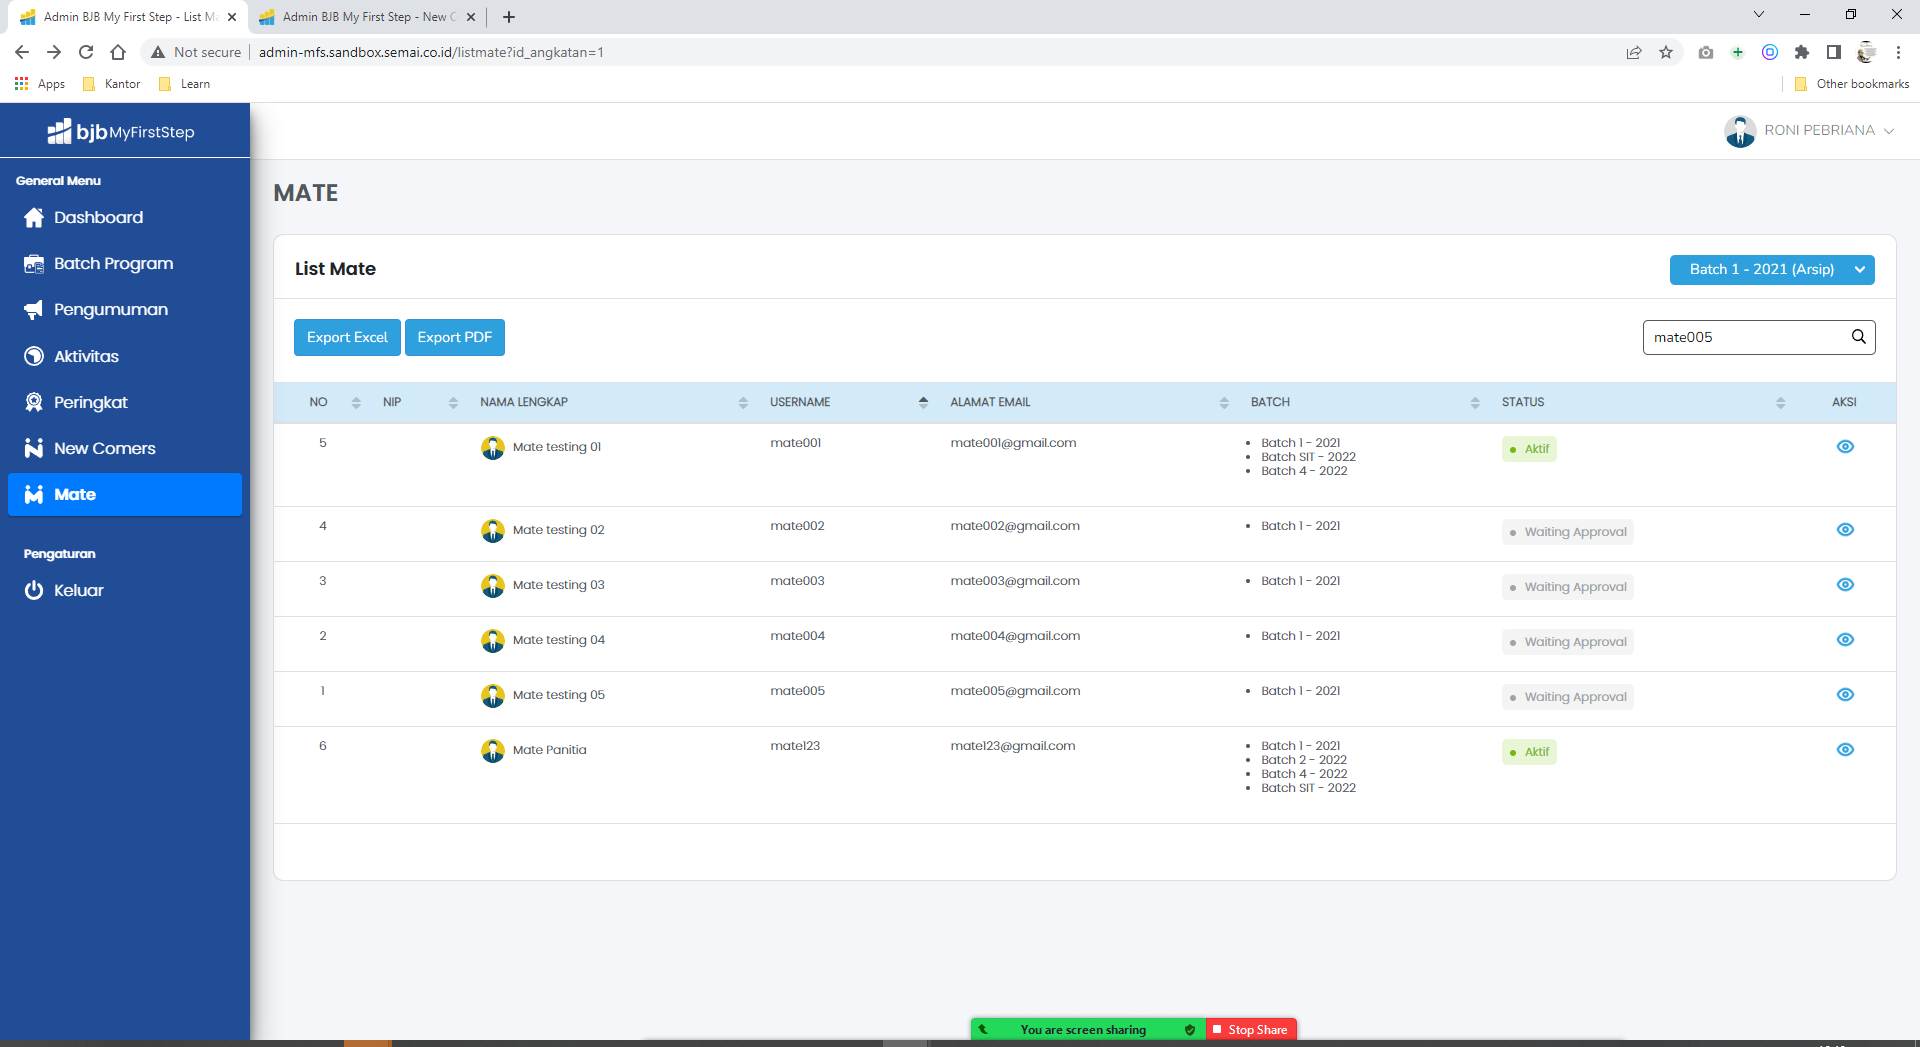
Task: View details of Mate testing 05
Action: (x=1845, y=695)
